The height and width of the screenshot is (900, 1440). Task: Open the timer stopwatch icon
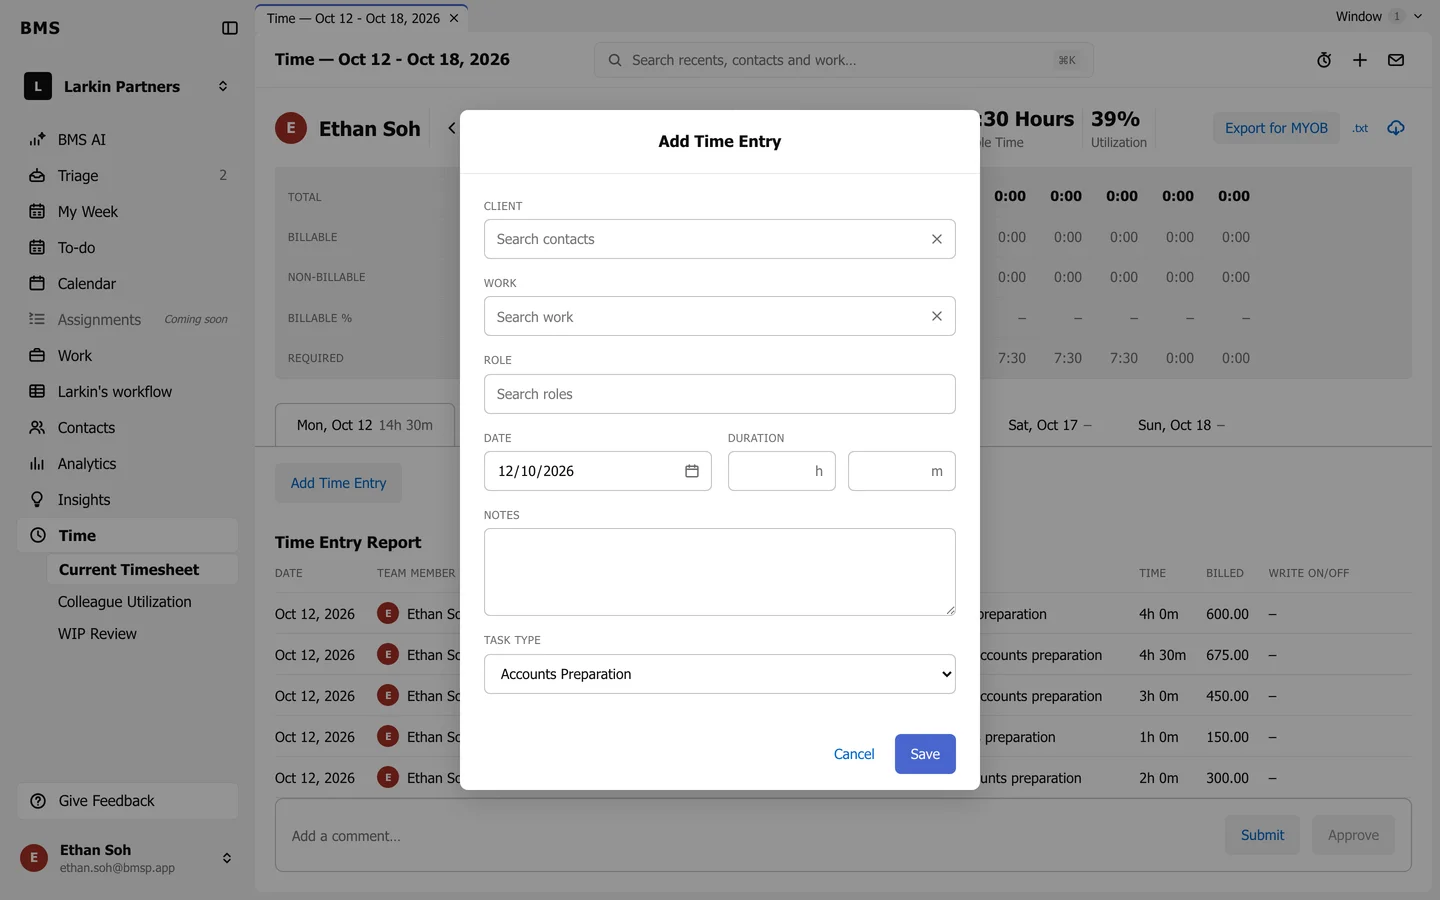[1324, 60]
